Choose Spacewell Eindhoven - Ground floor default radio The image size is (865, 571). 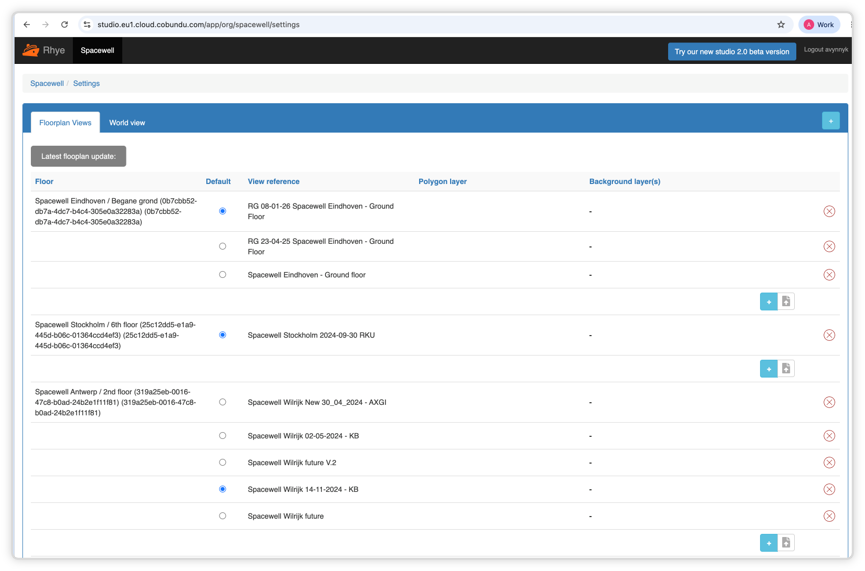click(222, 274)
